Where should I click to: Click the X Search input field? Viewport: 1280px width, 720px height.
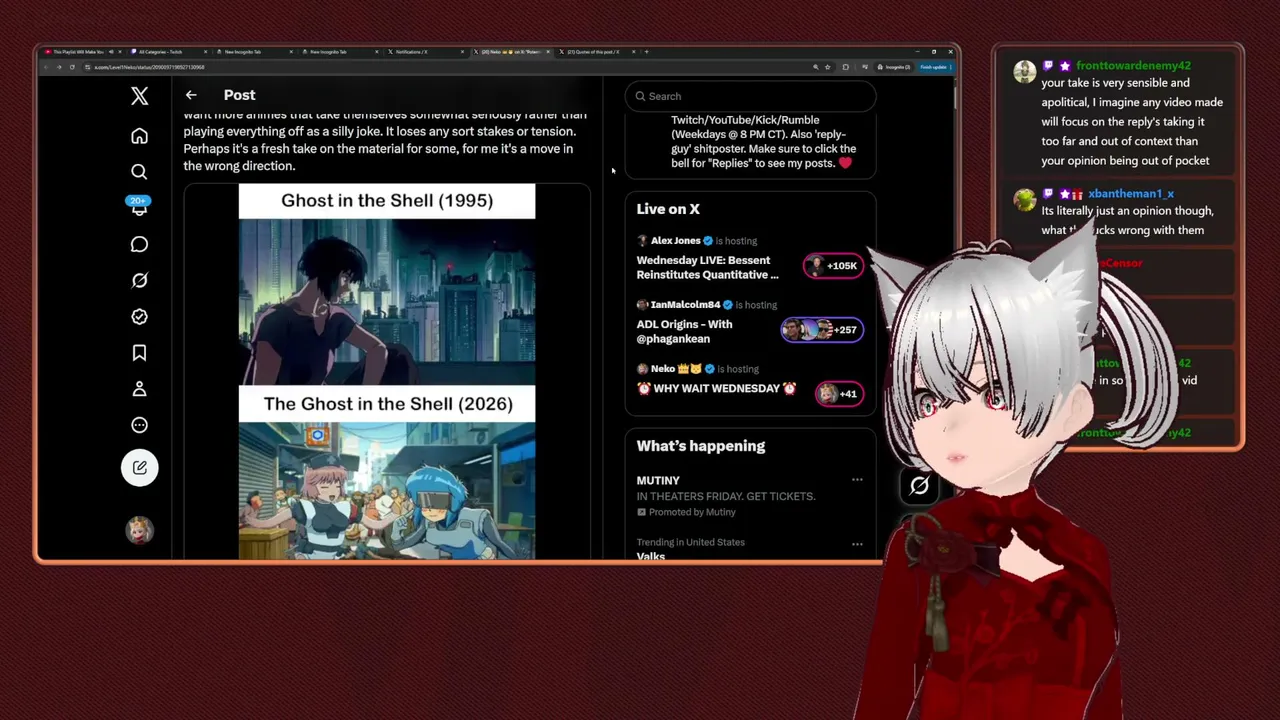coord(750,96)
